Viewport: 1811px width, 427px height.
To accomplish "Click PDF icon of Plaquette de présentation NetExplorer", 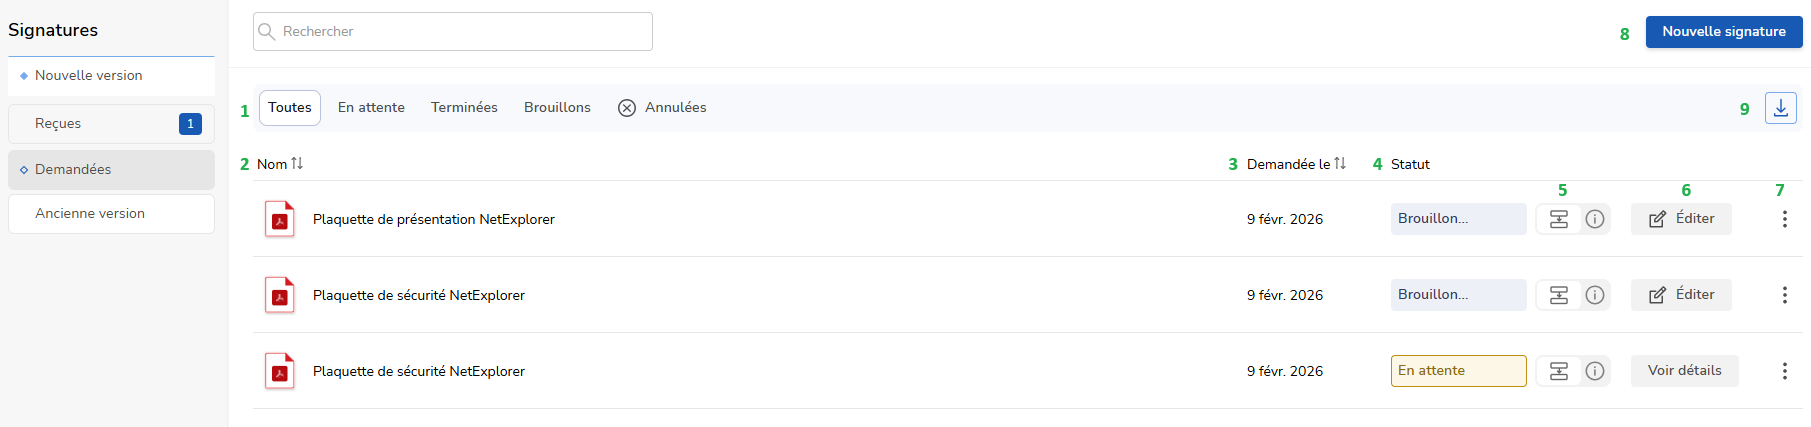I will [x=280, y=219].
